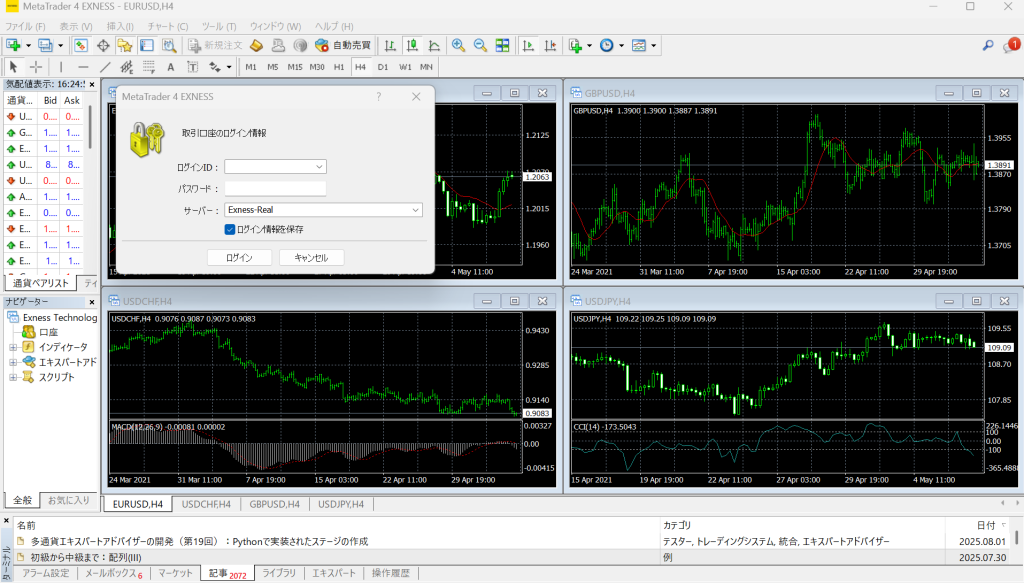The width and height of the screenshot is (1024, 583).
Task: Select the crosshair tool
Action: tap(36, 67)
